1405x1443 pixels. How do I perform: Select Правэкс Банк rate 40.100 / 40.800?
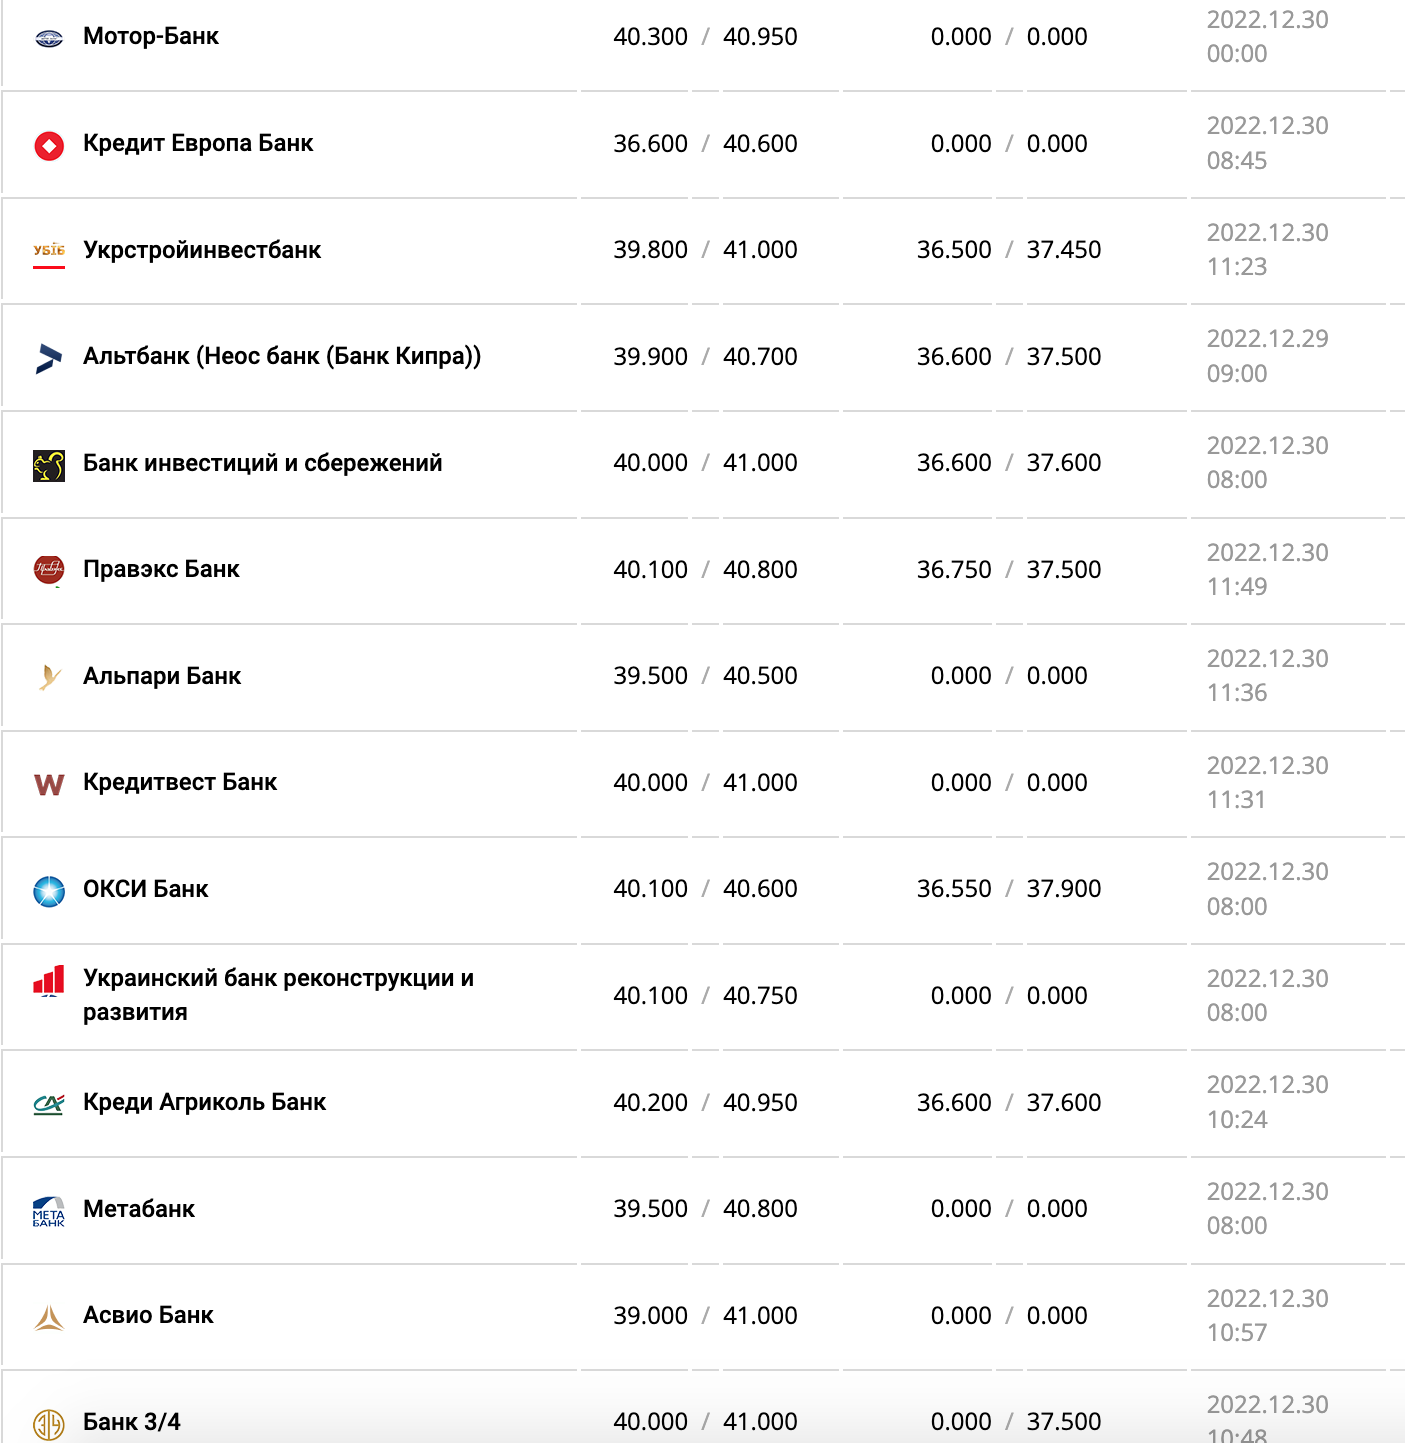pos(705,570)
